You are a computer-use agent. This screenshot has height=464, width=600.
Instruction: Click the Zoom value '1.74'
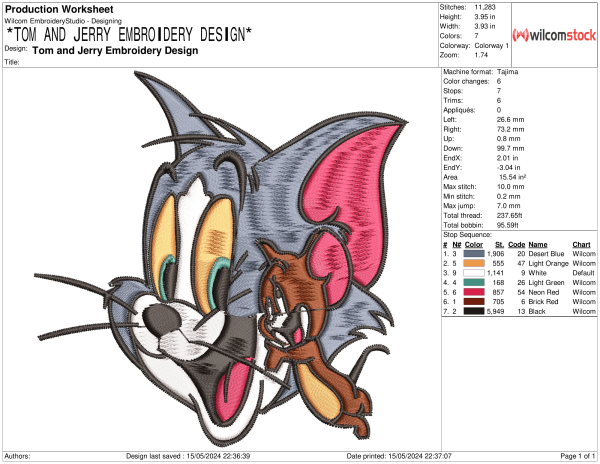(x=481, y=55)
